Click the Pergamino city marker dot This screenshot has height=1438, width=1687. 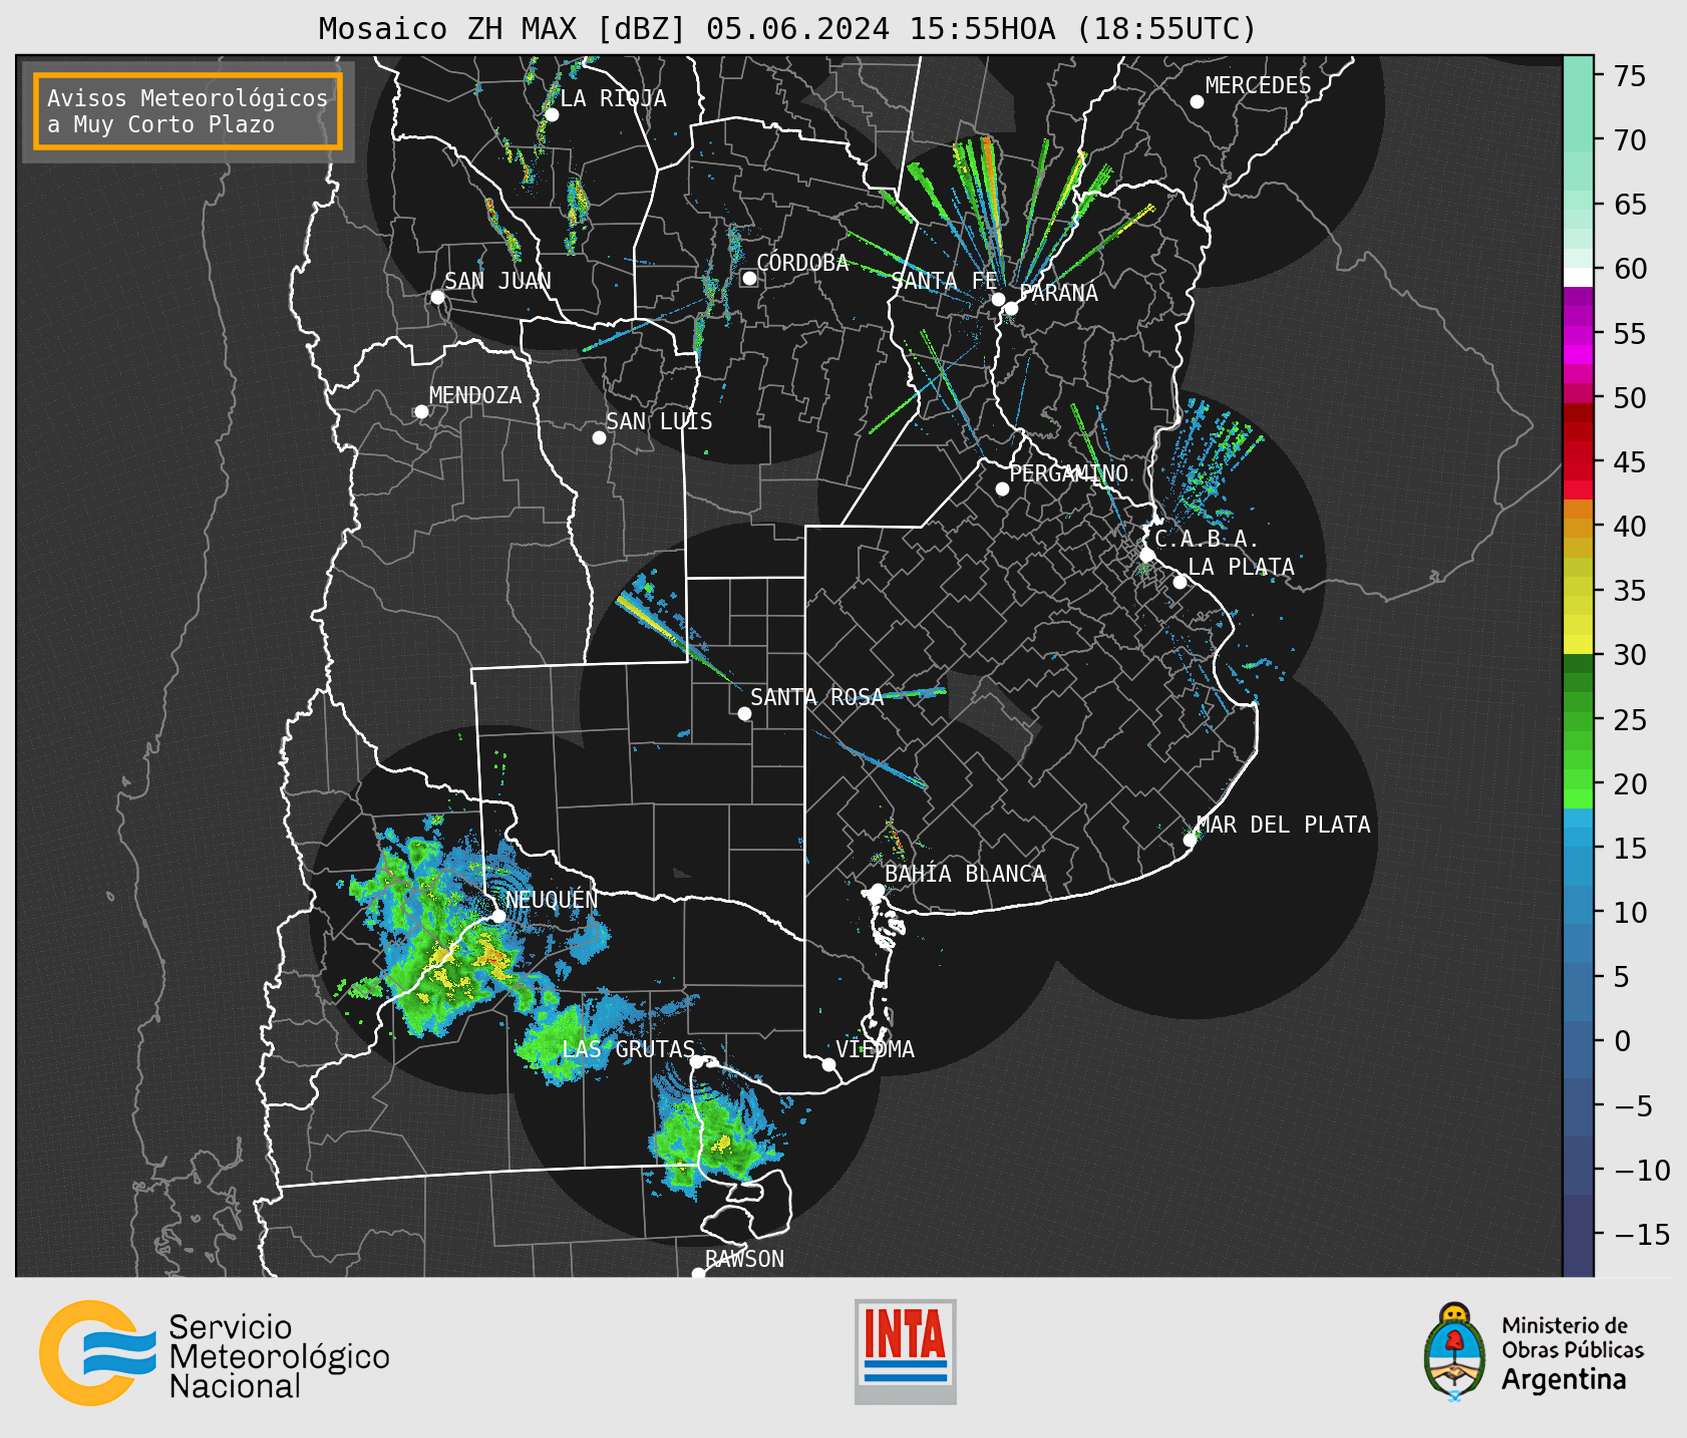pyautogui.click(x=1002, y=489)
